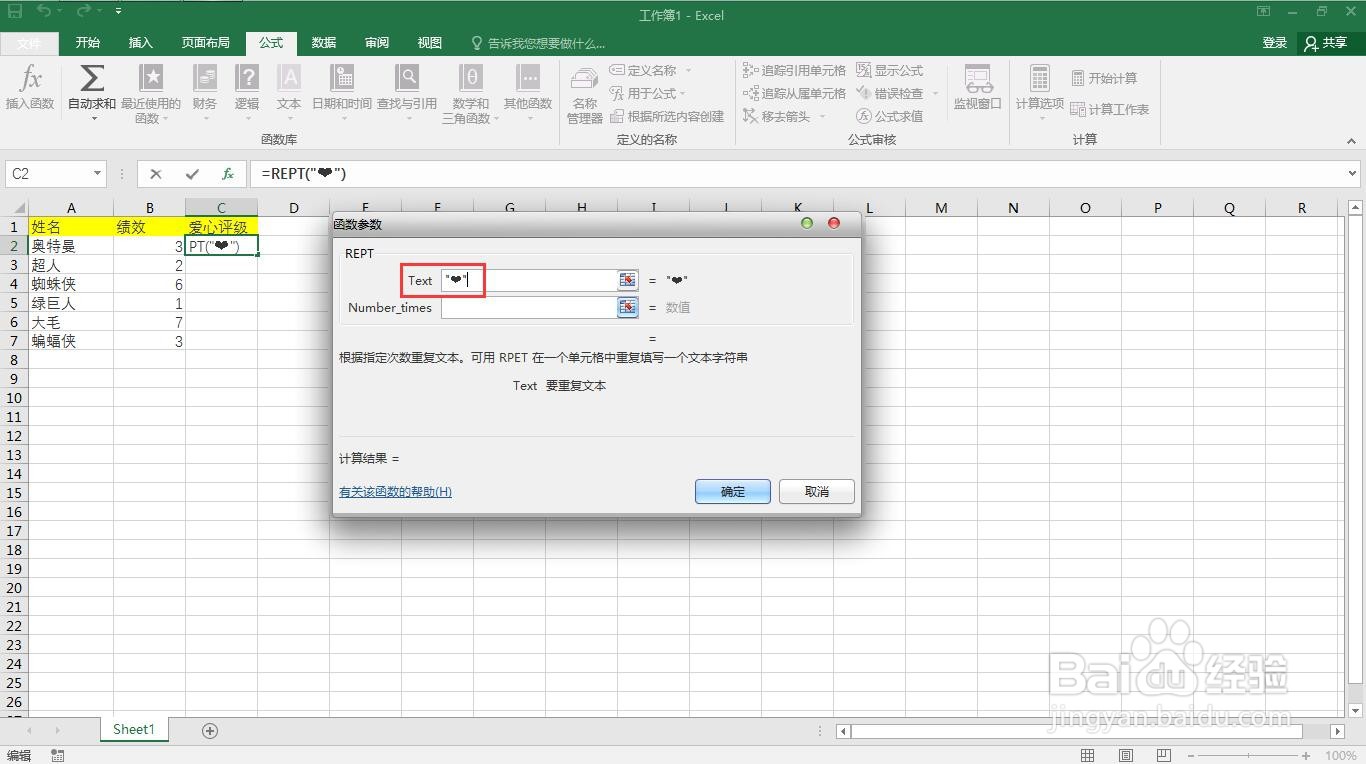Select cell B6 with value 7
1366x764 pixels.
(150, 322)
